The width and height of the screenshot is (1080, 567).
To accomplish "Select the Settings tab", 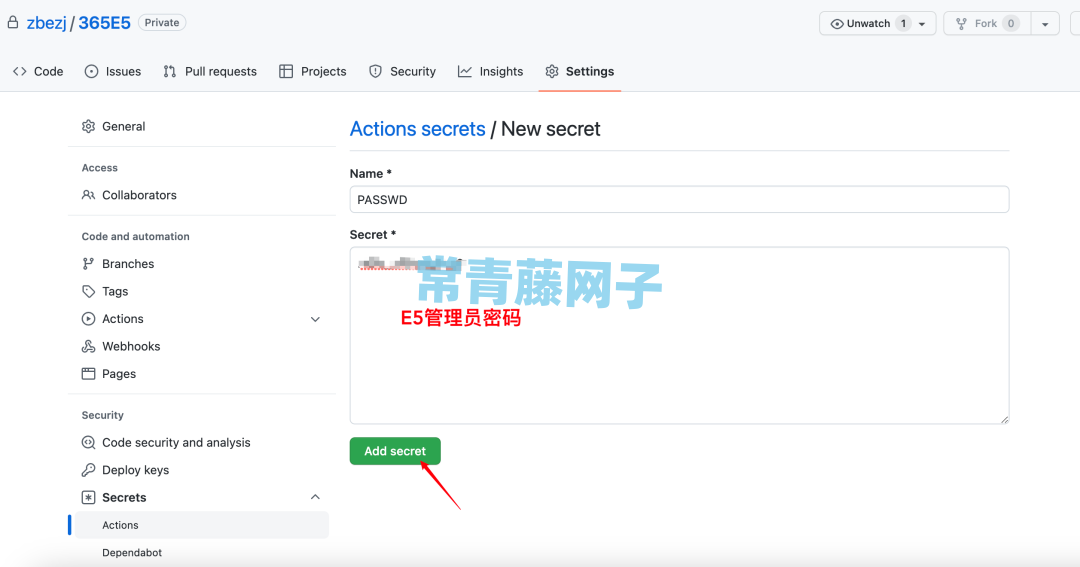I will (580, 72).
